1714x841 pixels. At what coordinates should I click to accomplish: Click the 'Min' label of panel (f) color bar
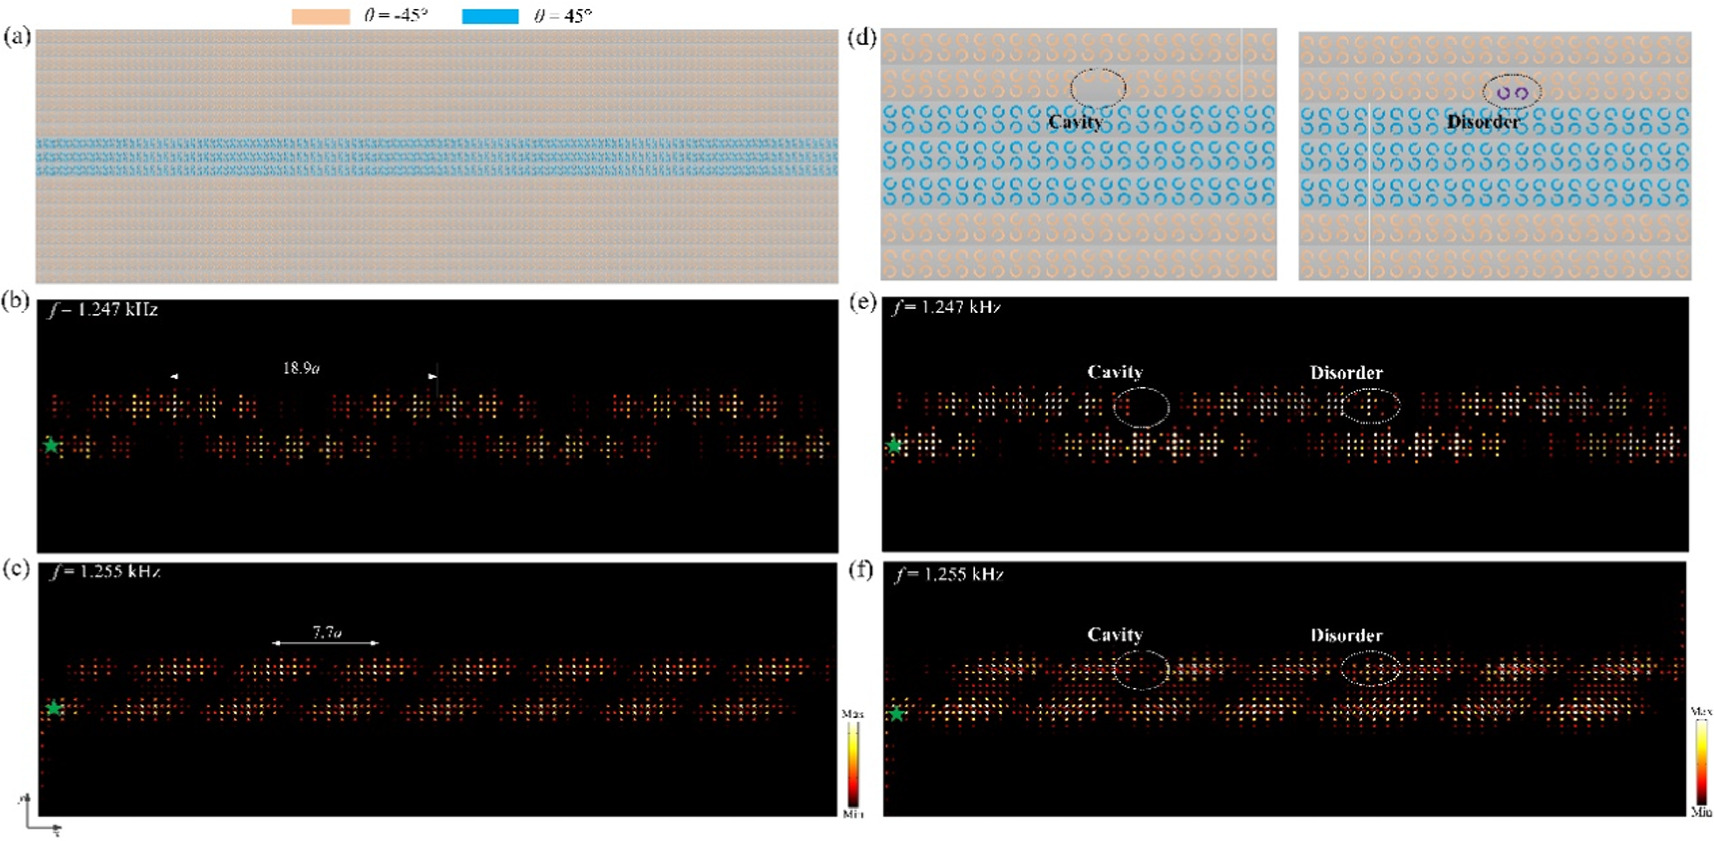[x=1701, y=812]
